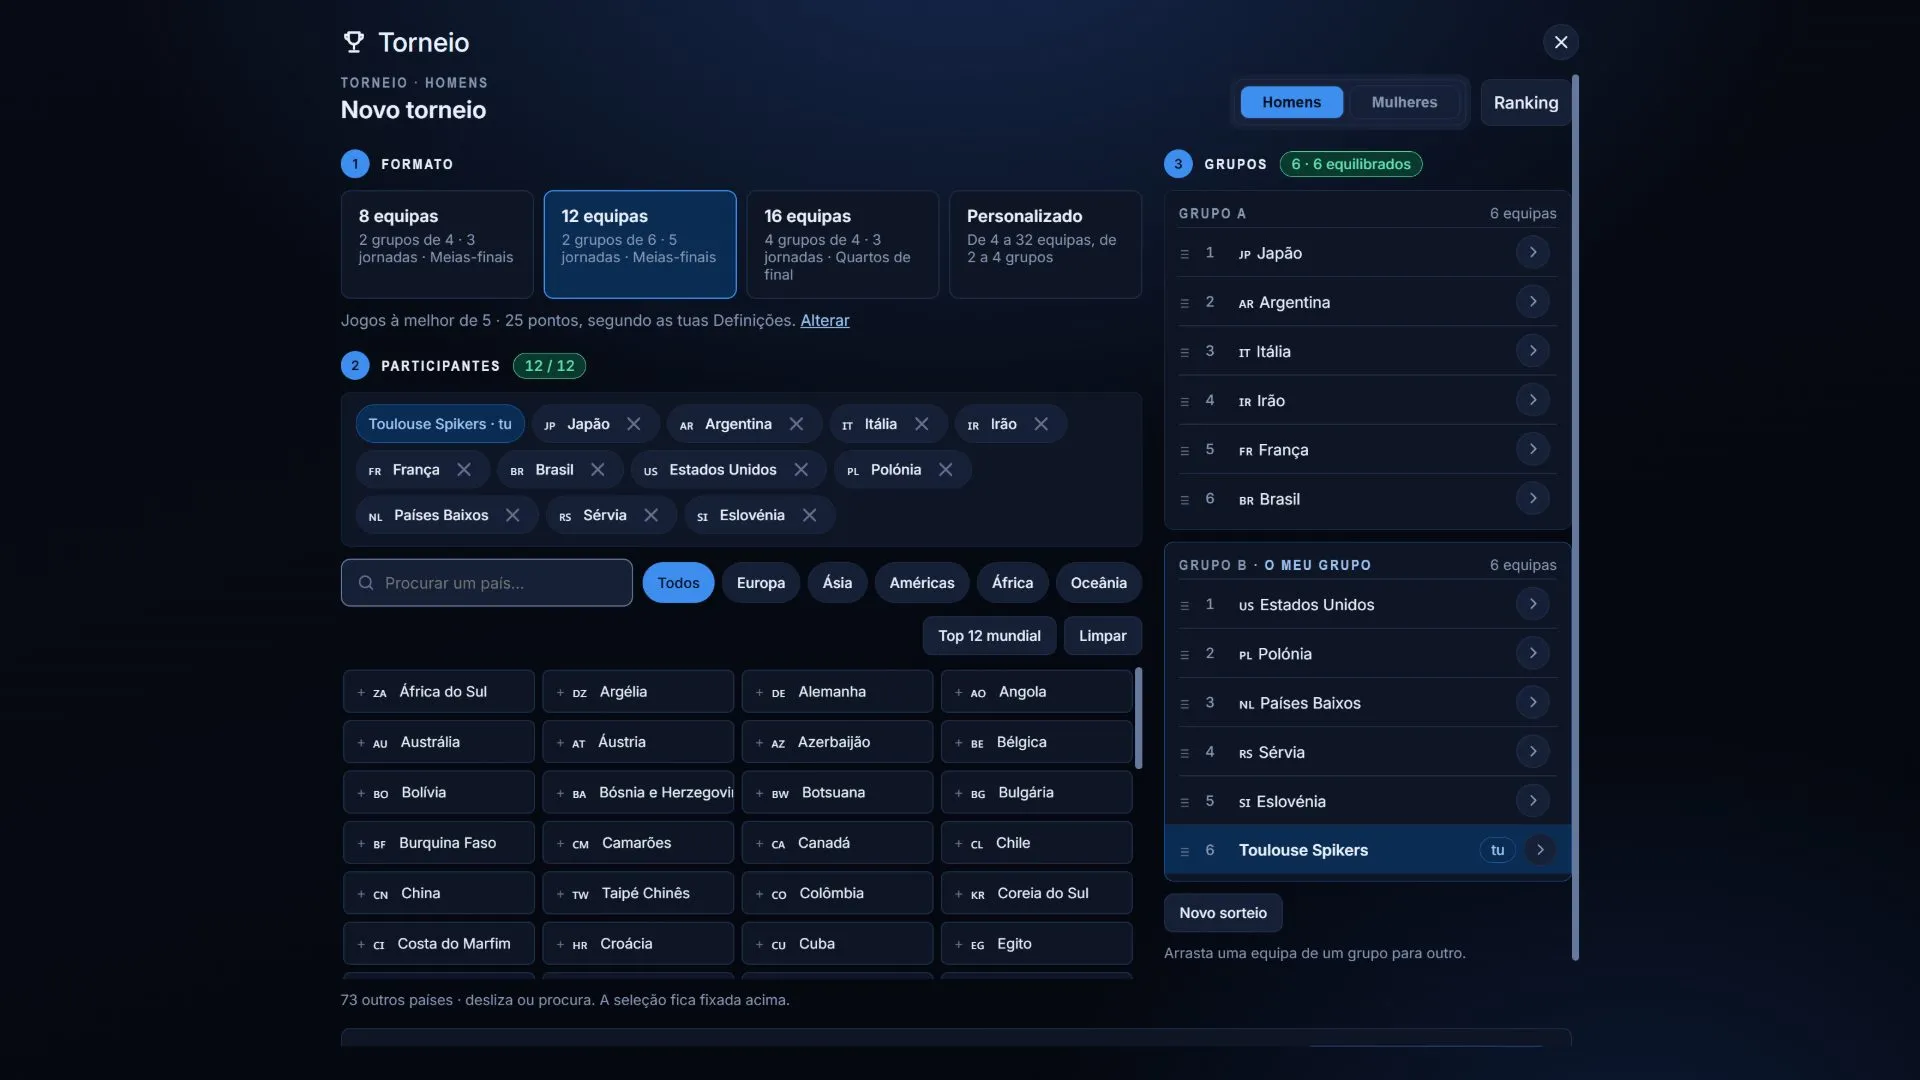Viewport: 1920px width, 1080px height.
Task: Expand Brasil row chevron in Grupo A
Action: (1533, 498)
